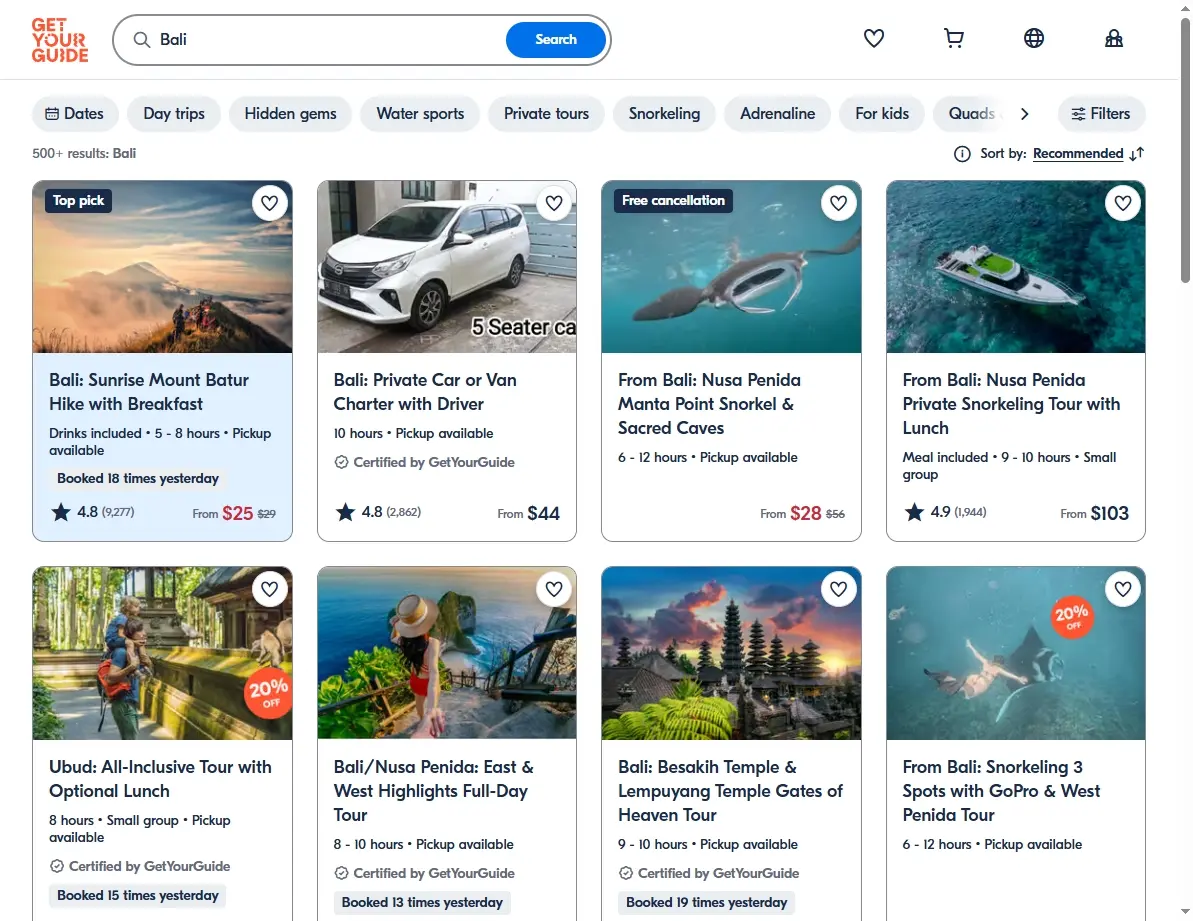The image size is (1193, 921).
Task: Favorite the Private Snorkeling Tour with Lunch card
Action: point(1123,203)
